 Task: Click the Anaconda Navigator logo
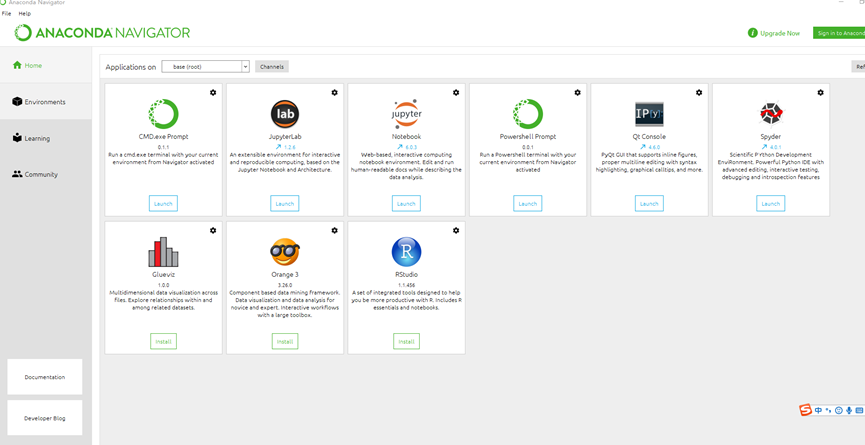pos(103,33)
